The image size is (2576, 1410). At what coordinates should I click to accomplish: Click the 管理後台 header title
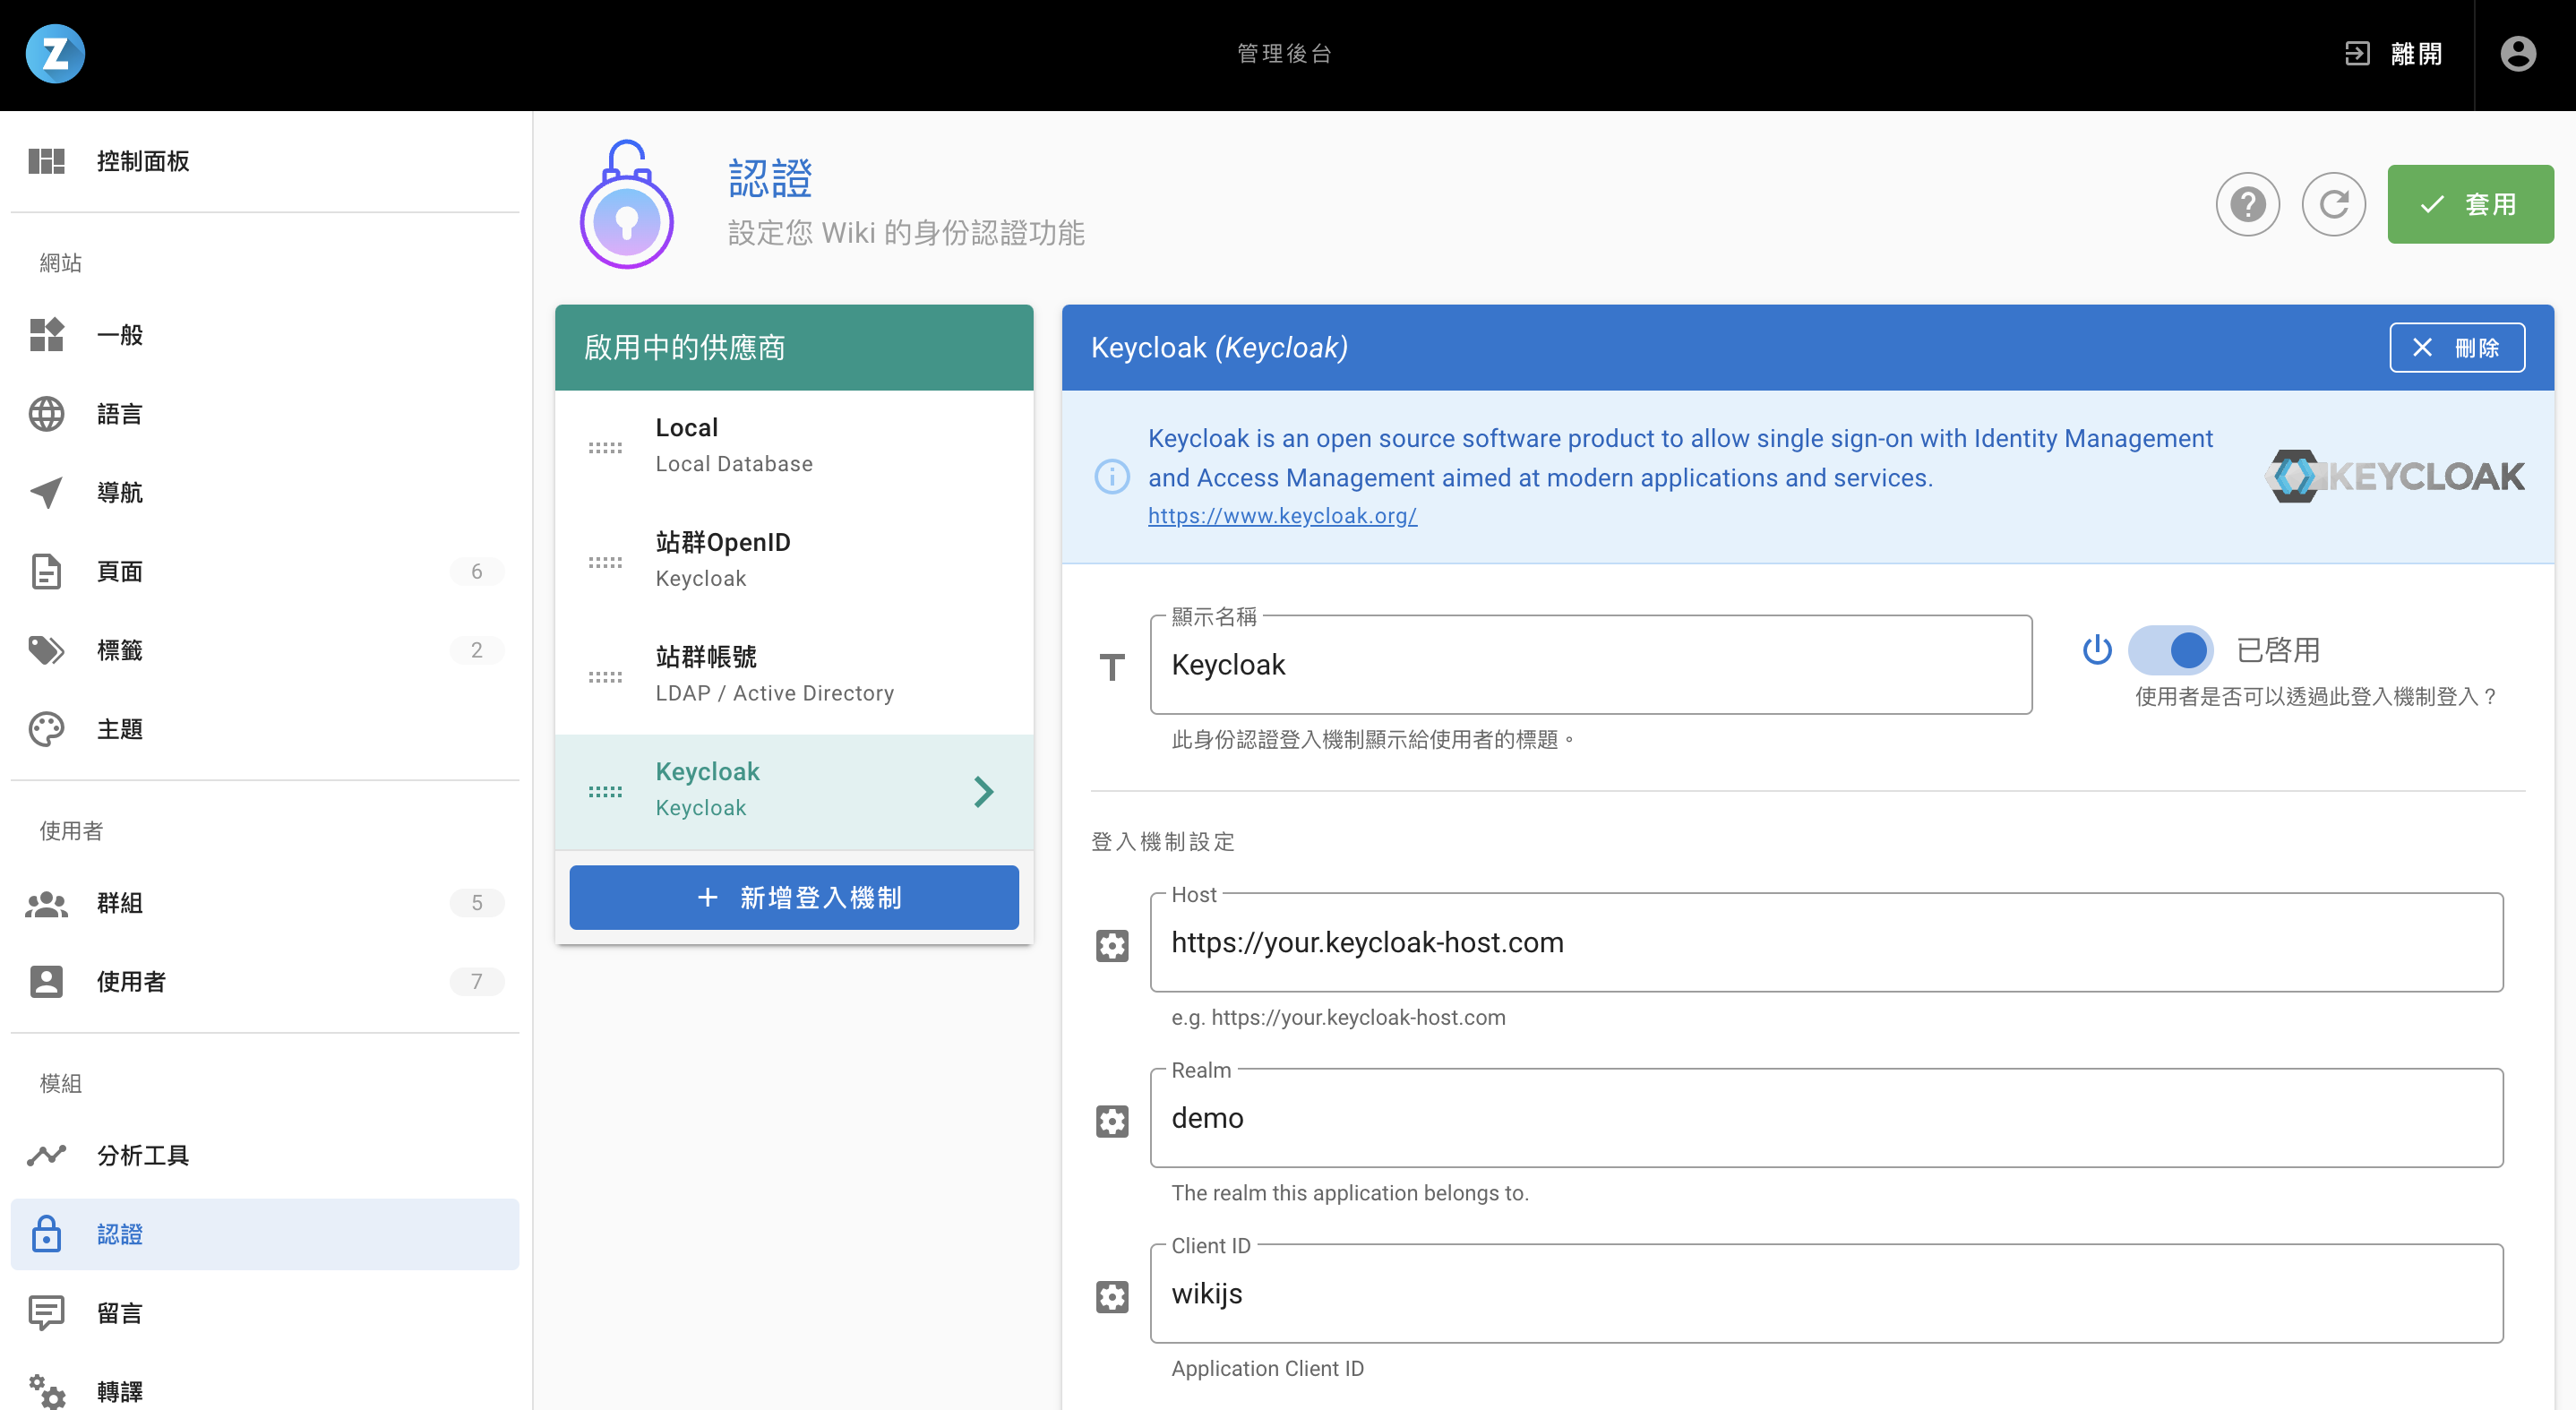[1284, 54]
